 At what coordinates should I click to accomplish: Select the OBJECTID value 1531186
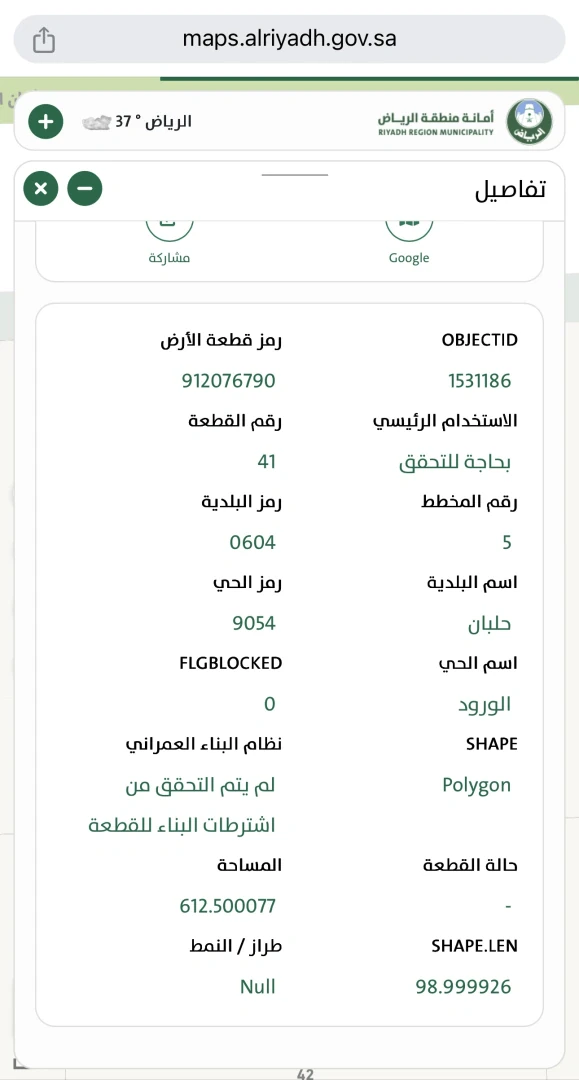click(x=480, y=380)
